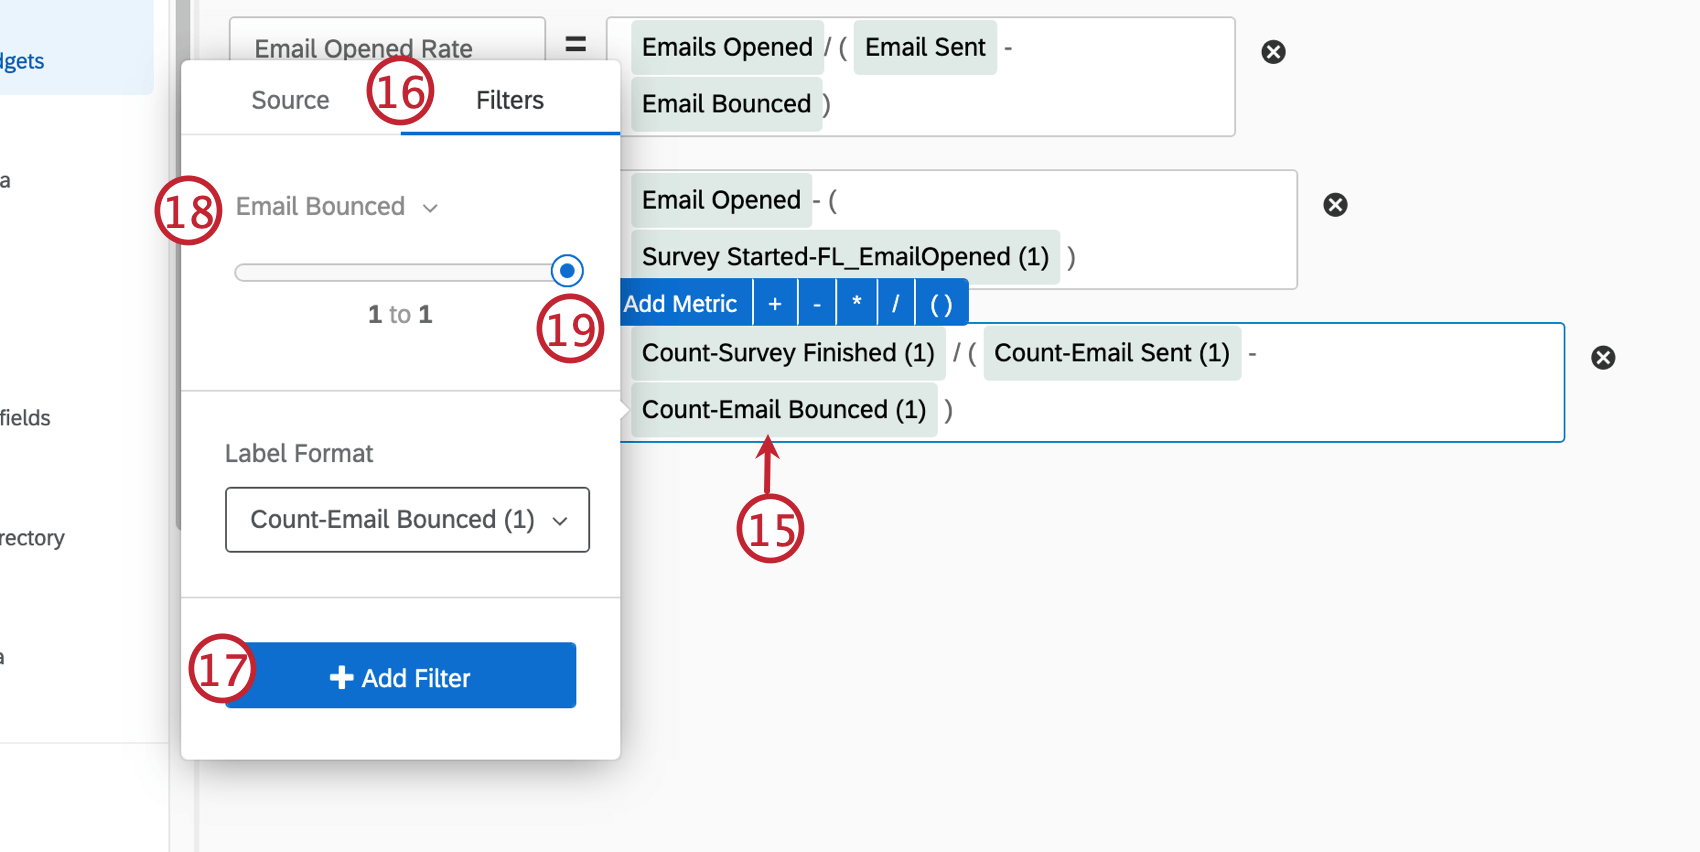Switch to the Source tab
The width and height of the screenshot is (1700, 852).
click(290, 99)
